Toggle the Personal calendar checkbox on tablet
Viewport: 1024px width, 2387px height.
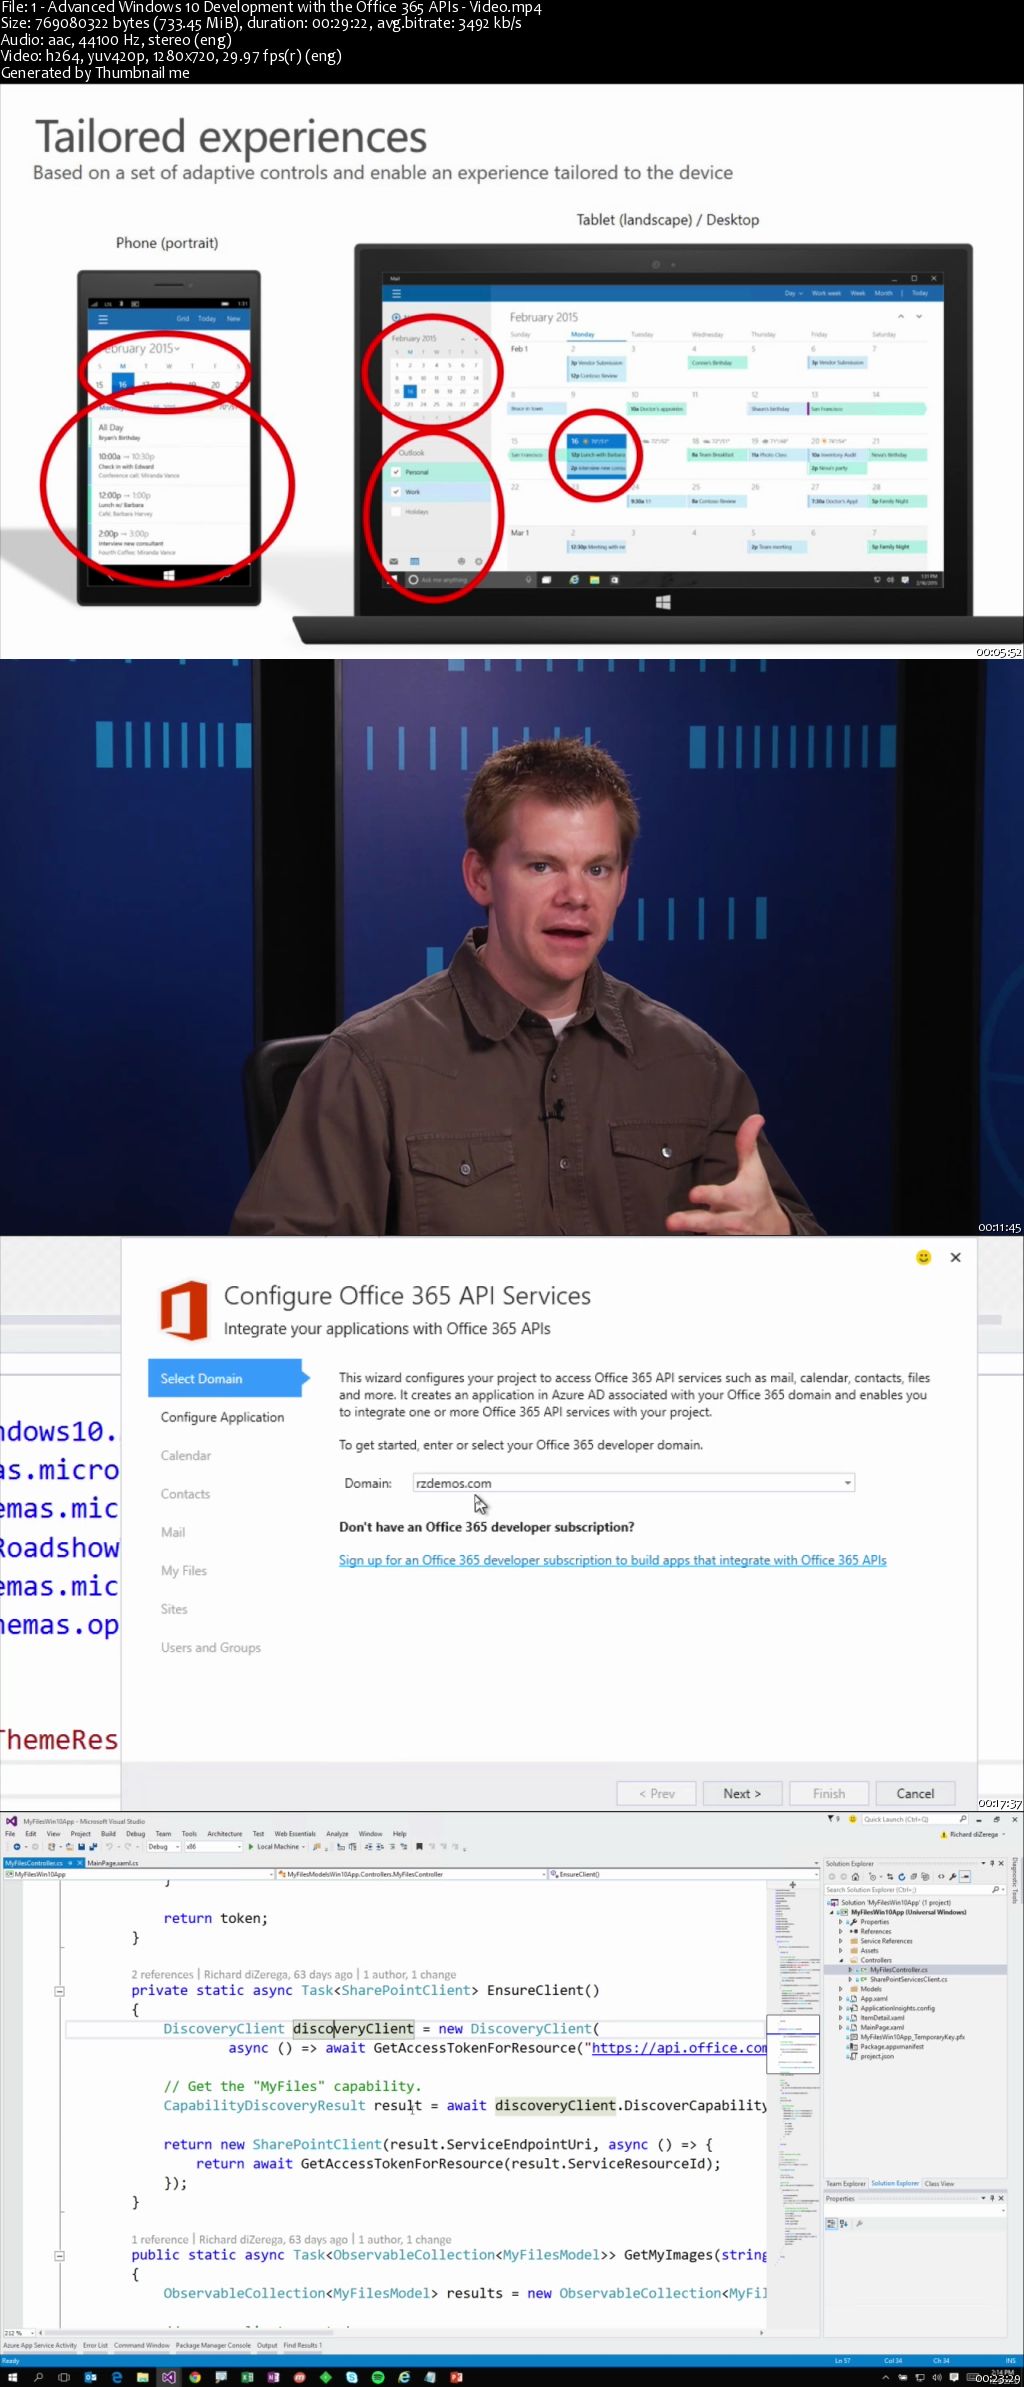coord(396,472)
